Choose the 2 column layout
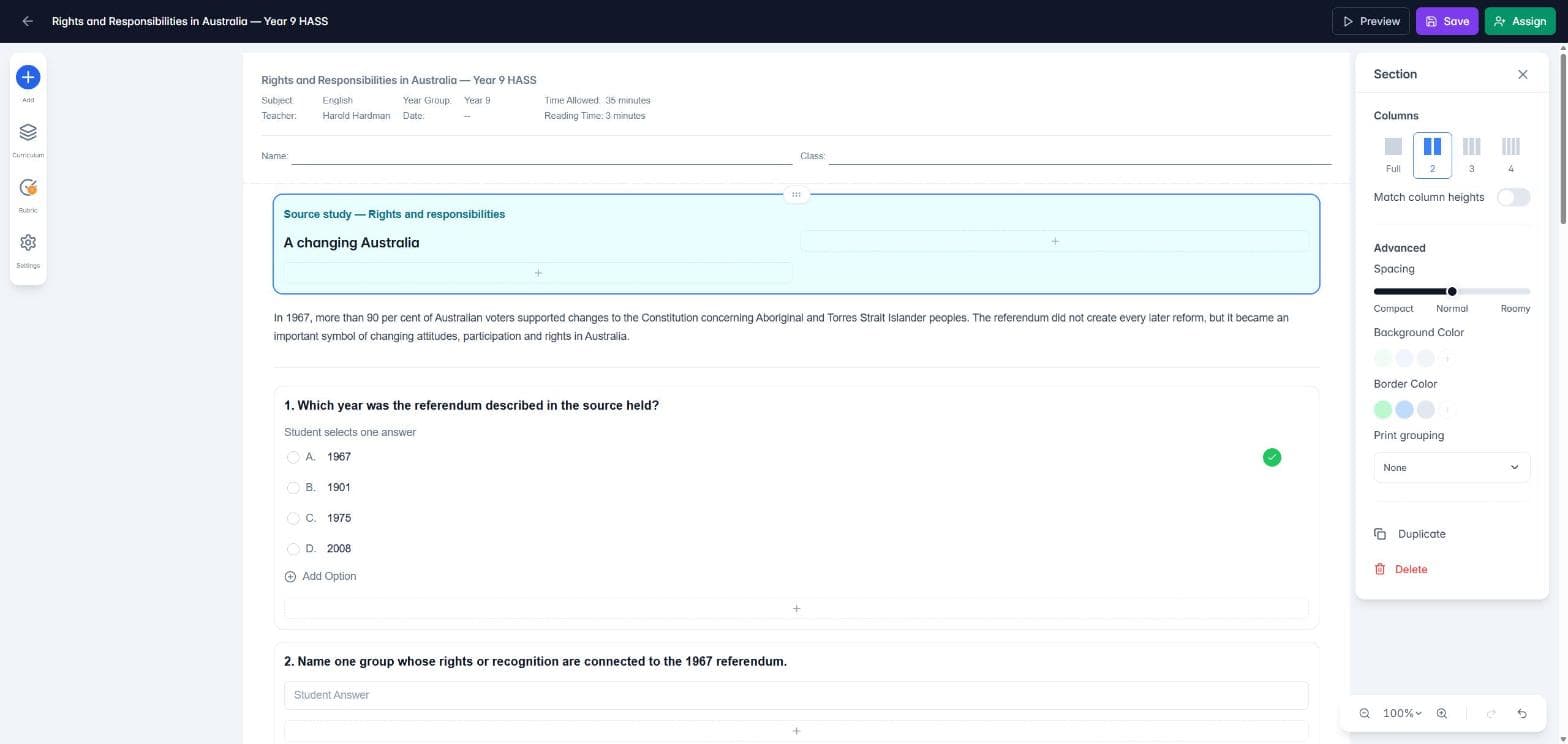The height and width of the screenshot is (744, 1568). tap(1432, 155)
